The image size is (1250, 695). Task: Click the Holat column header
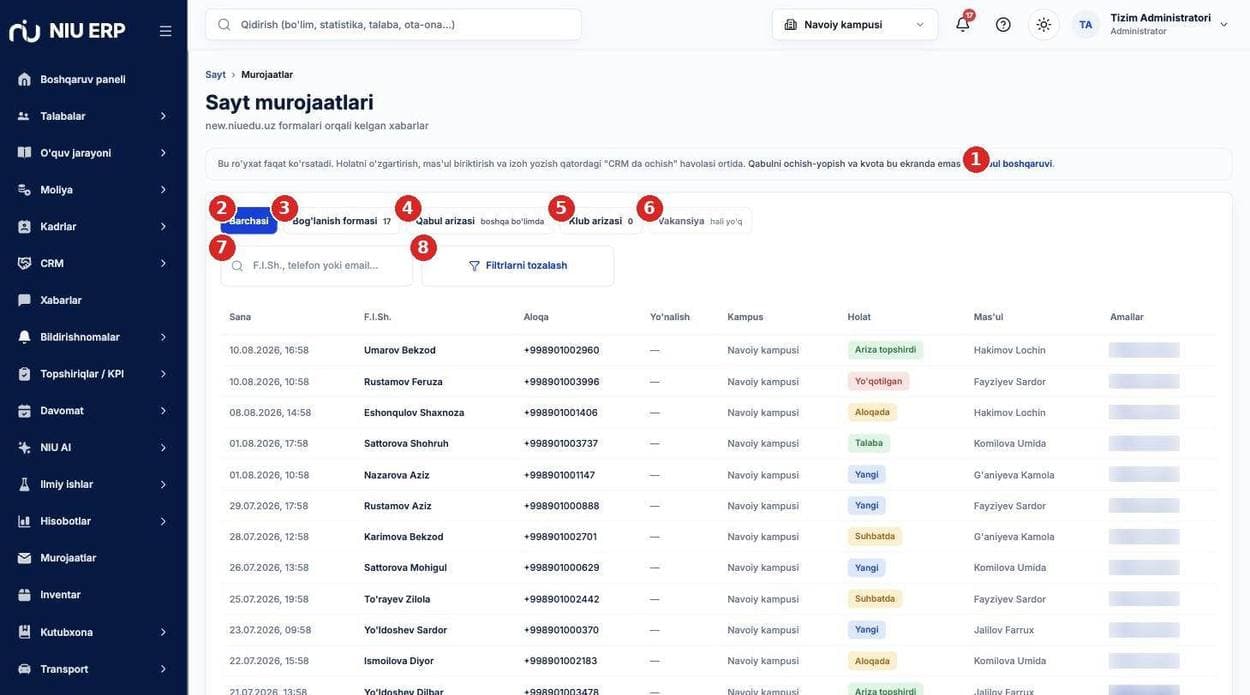[x=859, y=317]
